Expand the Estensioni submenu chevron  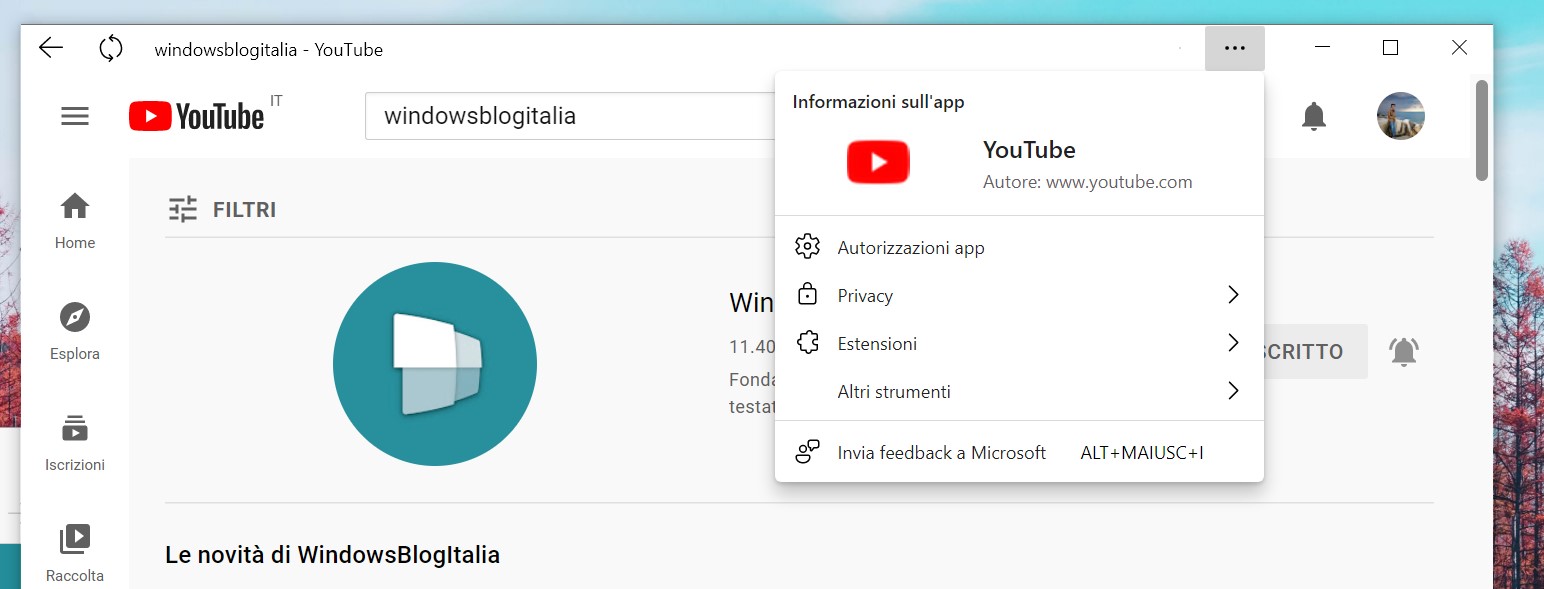[x=1233, y=343]
